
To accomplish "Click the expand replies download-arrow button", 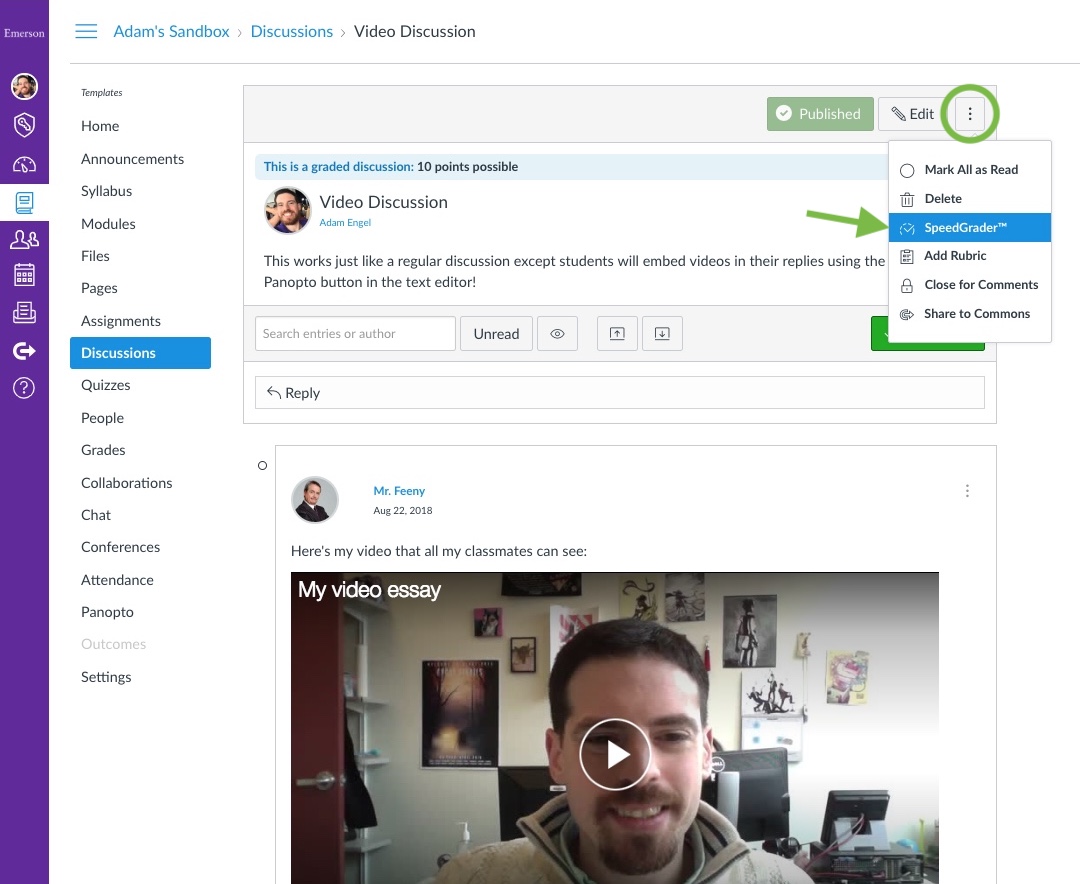I will [x=662, y=333].
